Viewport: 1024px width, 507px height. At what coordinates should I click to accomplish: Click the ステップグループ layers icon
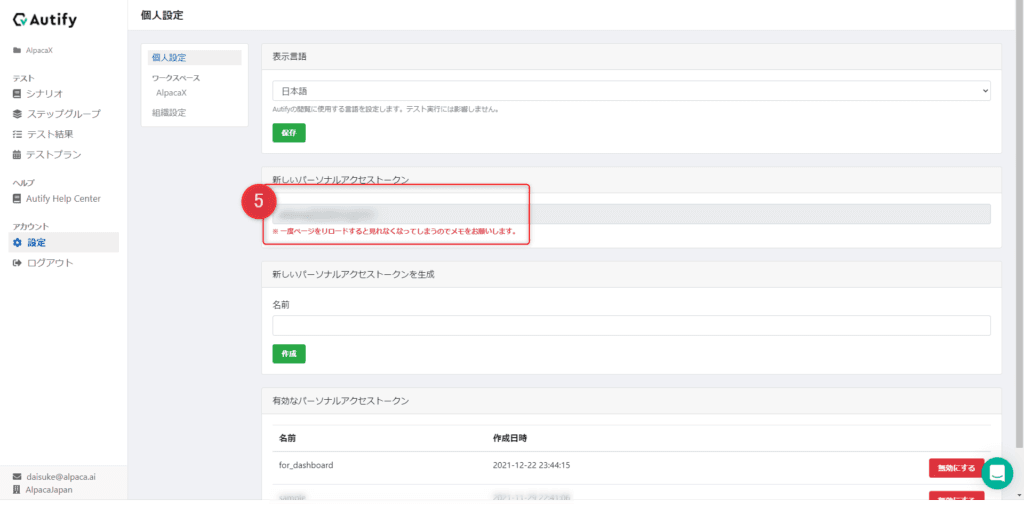(17, 114)
